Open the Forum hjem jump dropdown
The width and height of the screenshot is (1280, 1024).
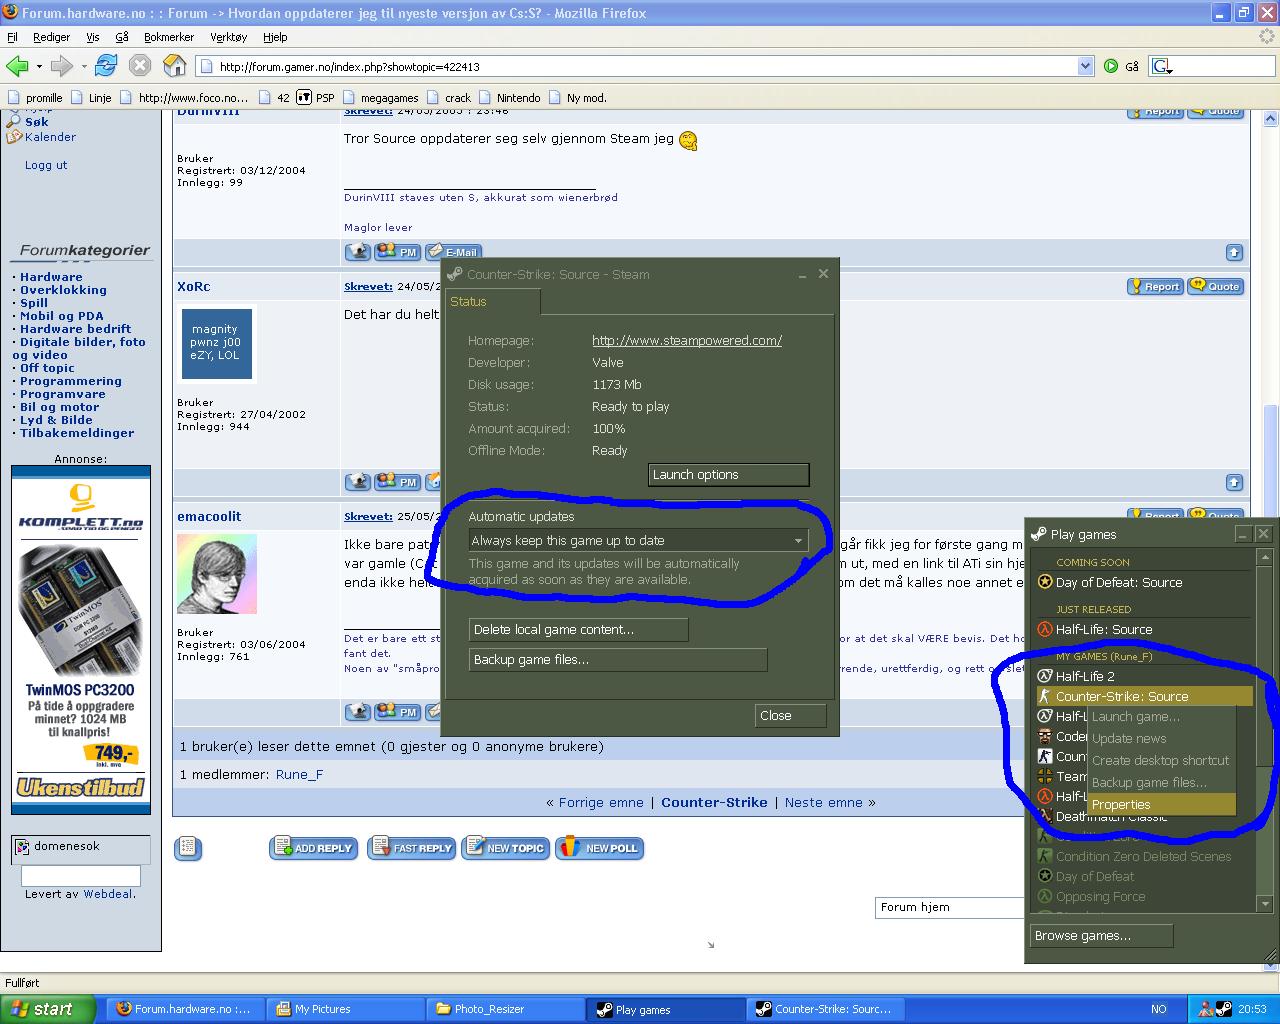coord(950,907)
